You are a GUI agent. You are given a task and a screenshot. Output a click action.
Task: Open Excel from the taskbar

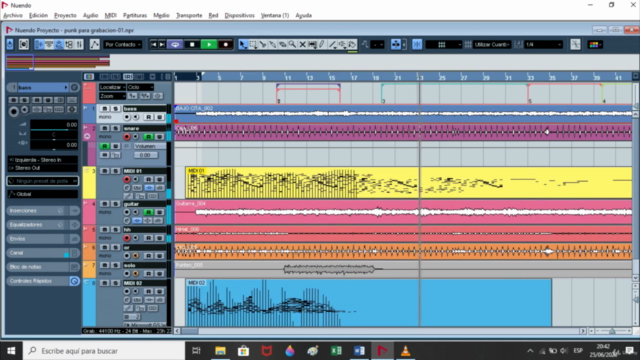pyautogui.click(x=336, y=351)
